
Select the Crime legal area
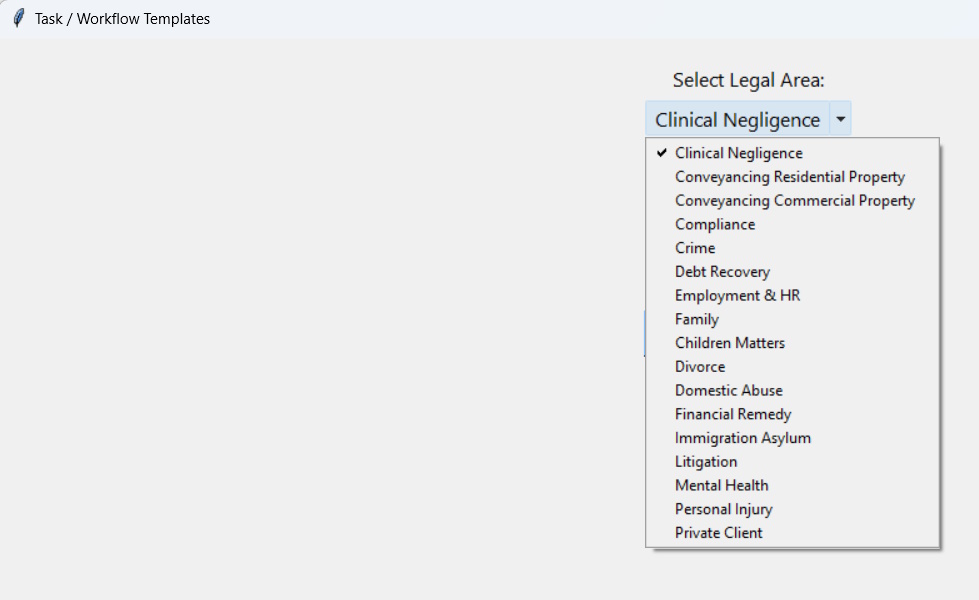695,248
